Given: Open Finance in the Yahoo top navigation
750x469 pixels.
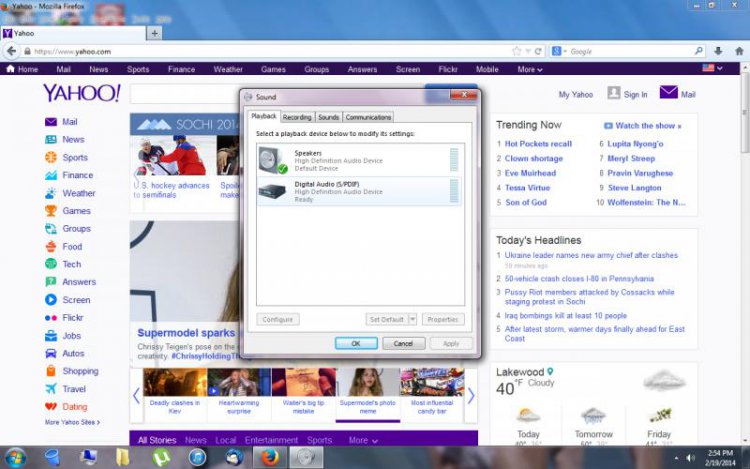Looking at the screenshot, I should pos(181,69).
